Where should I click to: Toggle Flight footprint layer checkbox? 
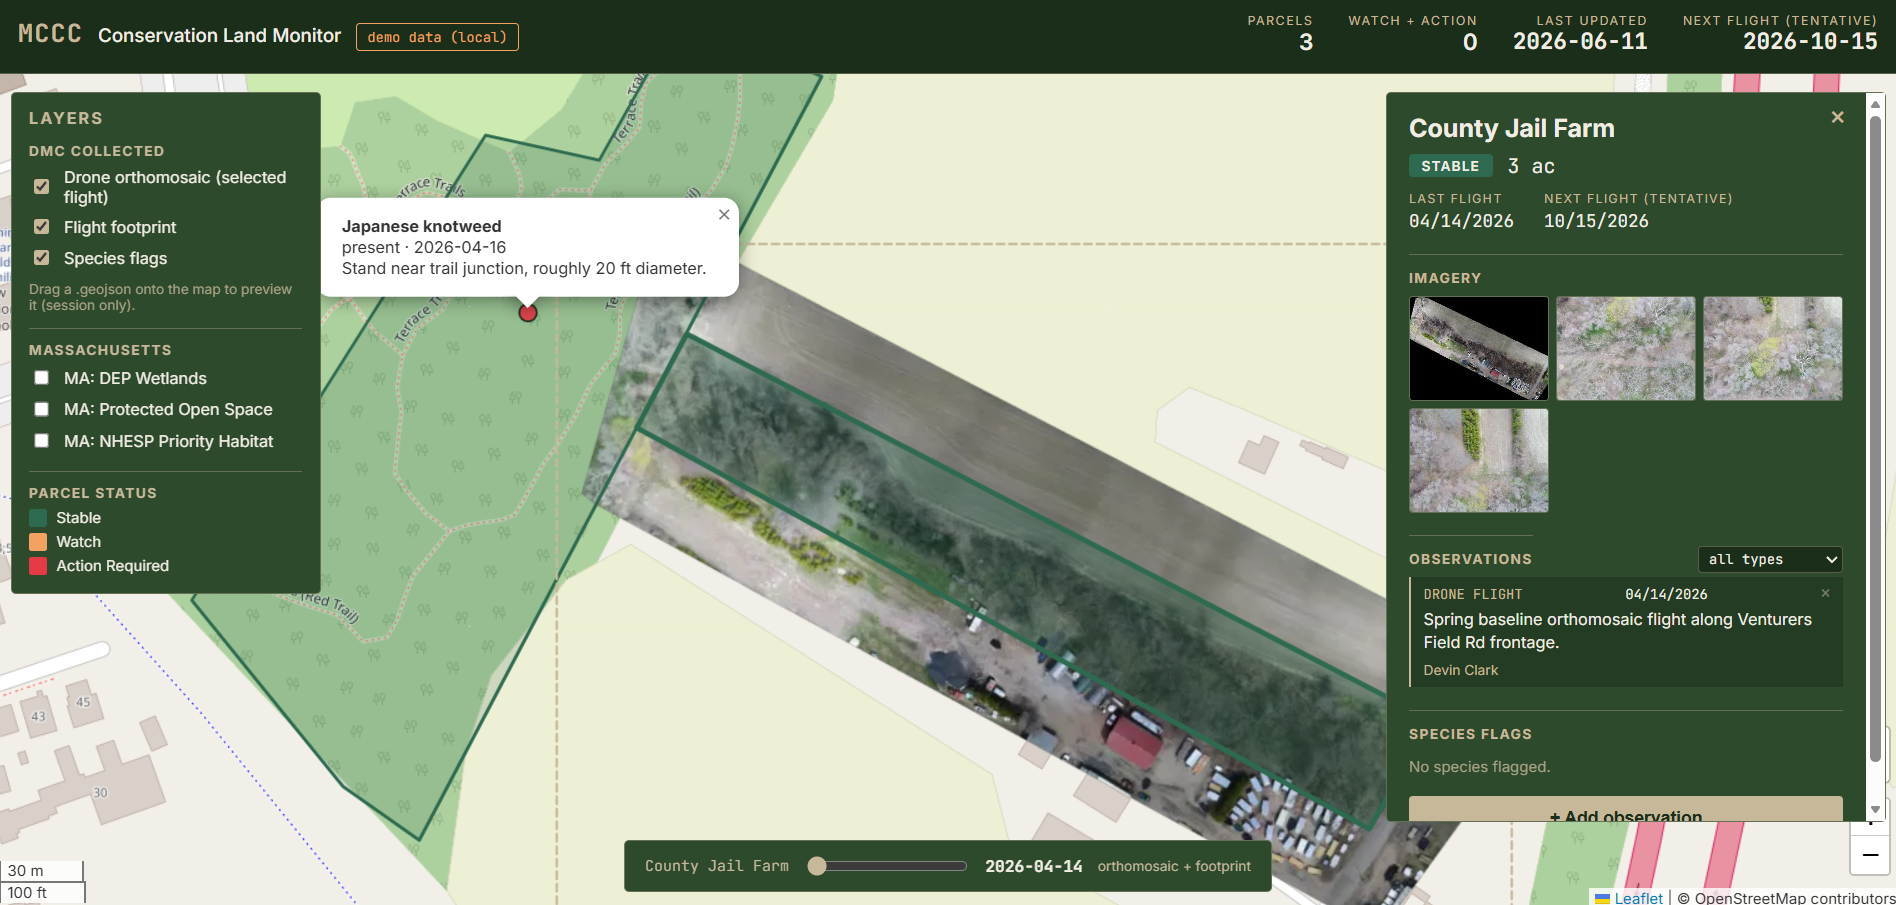pos(42,227)
